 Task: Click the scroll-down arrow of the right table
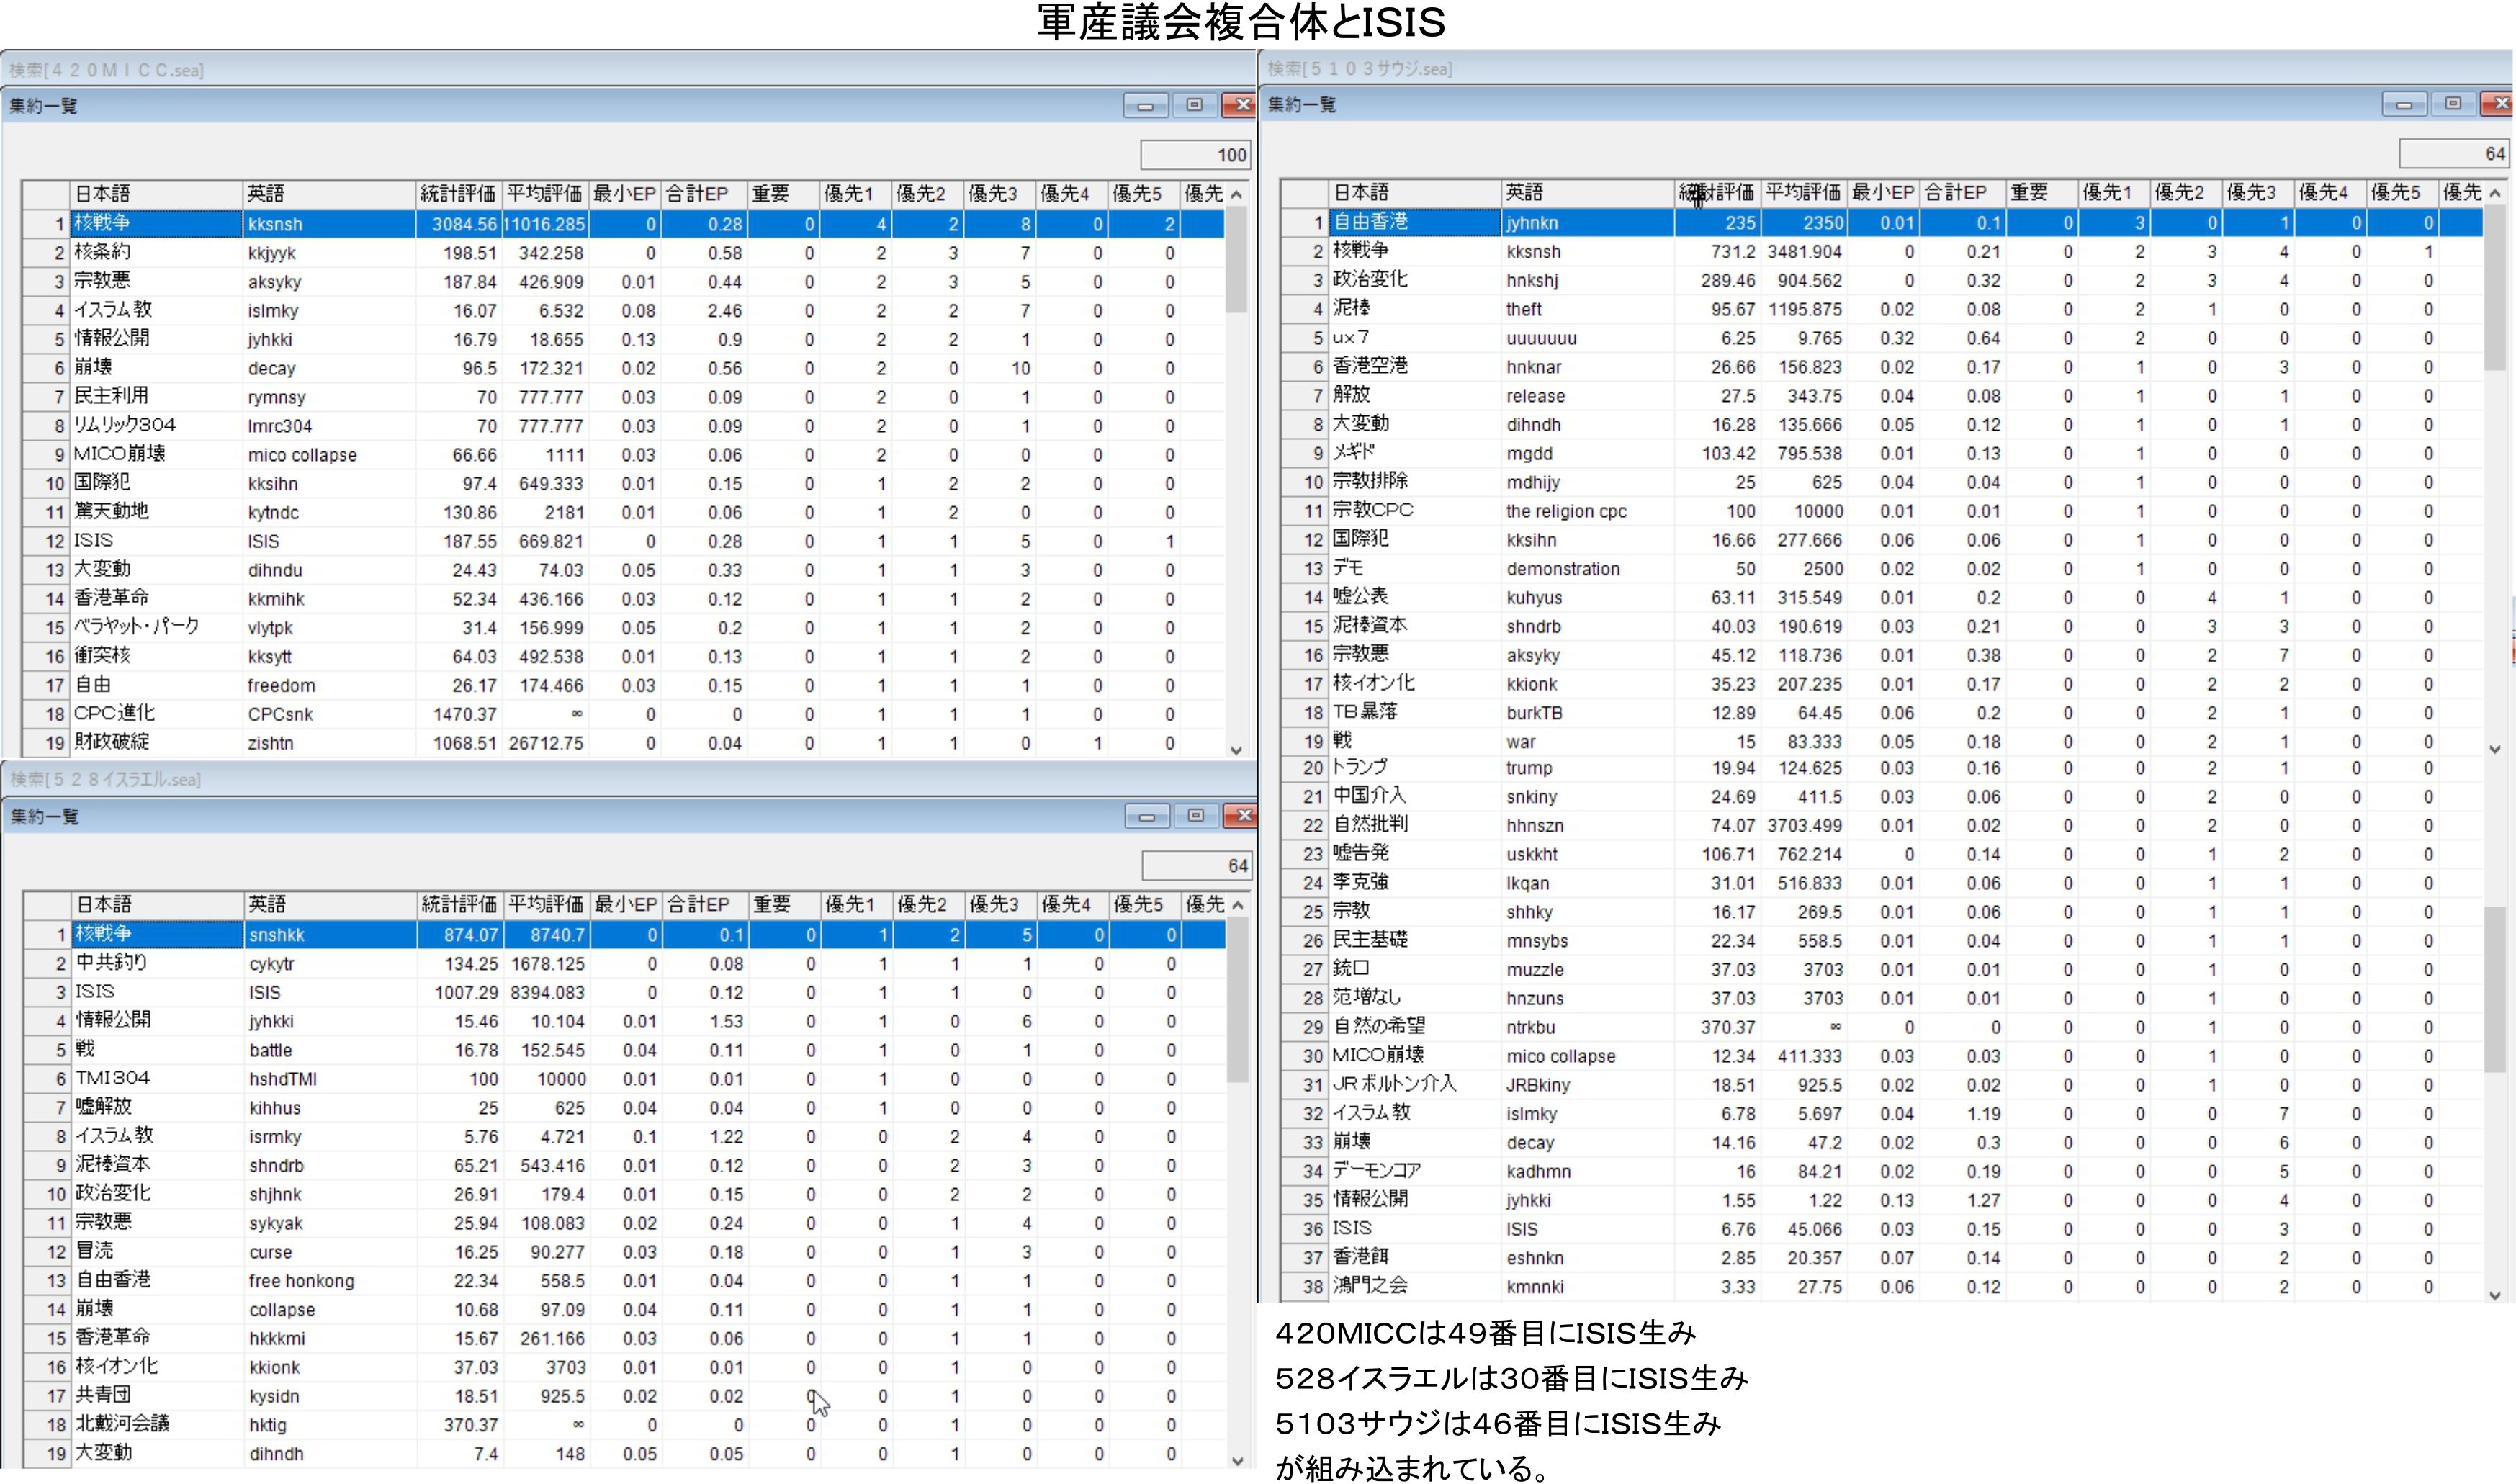[2494, 1295]
